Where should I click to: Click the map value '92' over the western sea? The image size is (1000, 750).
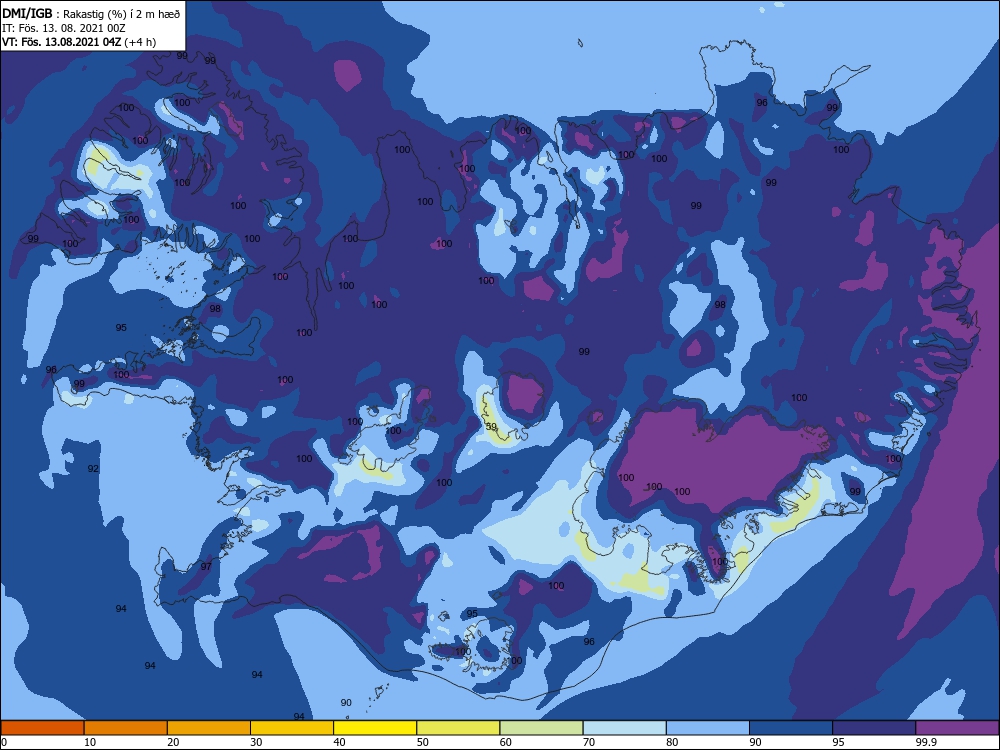pyautogui.click(x=93, y=469)
